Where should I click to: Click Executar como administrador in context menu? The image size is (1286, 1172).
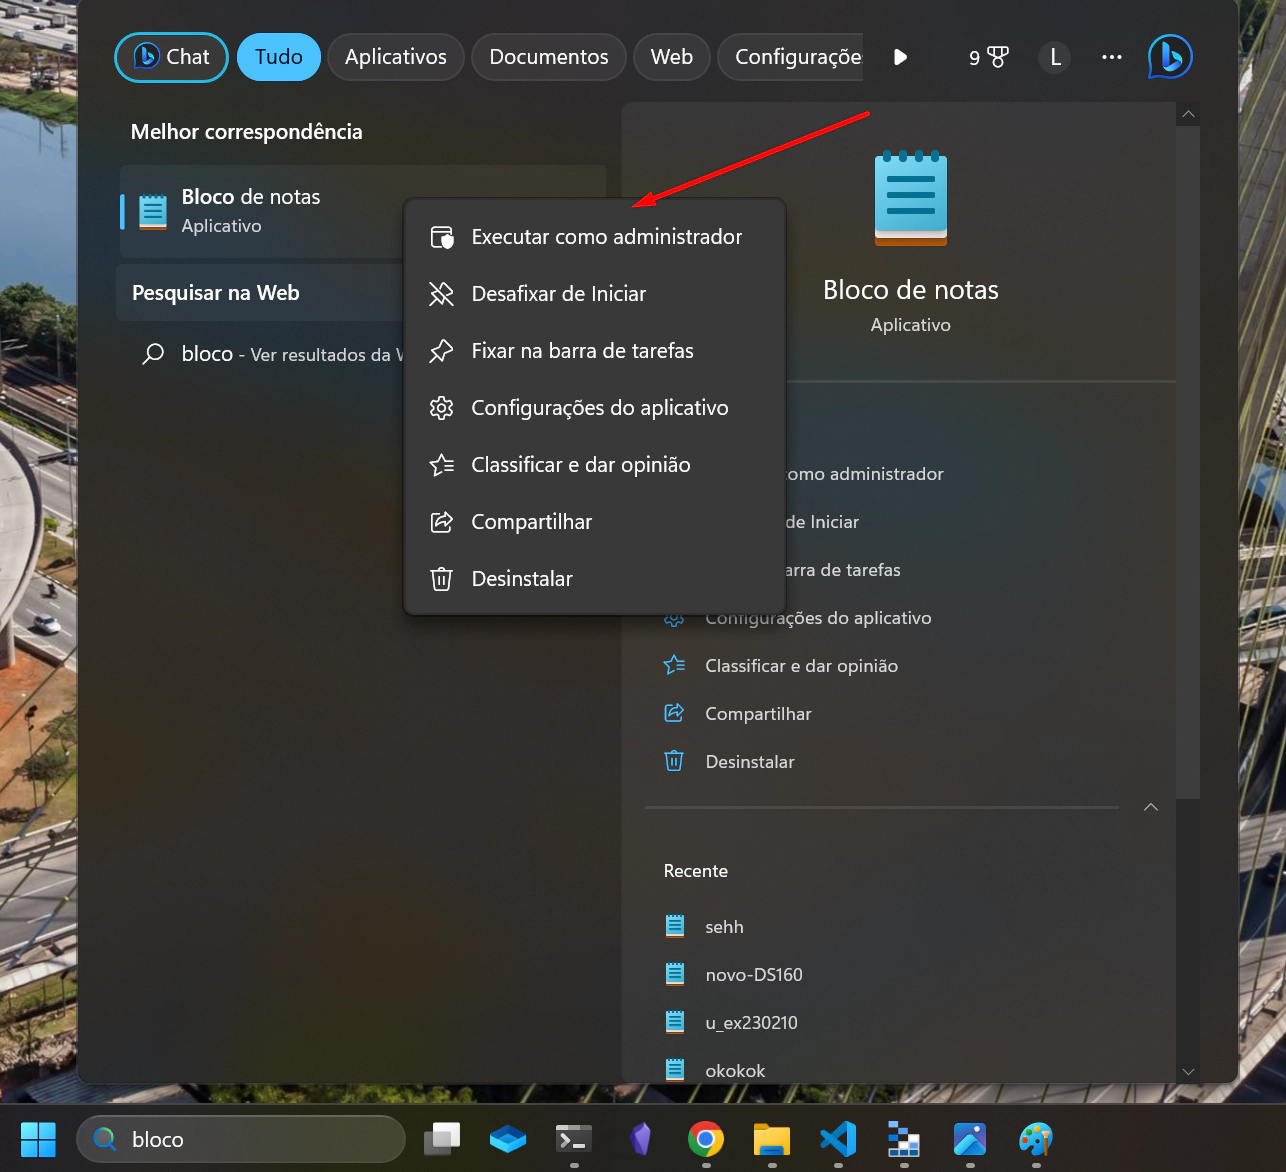[x=606, y=237]
